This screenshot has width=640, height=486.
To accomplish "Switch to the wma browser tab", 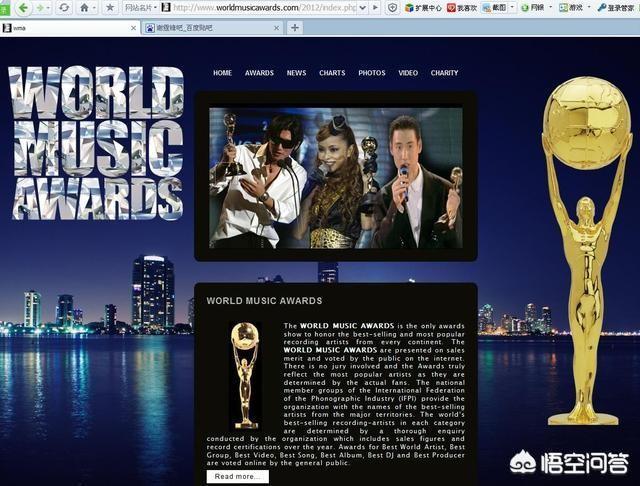I will pos(69,28).
